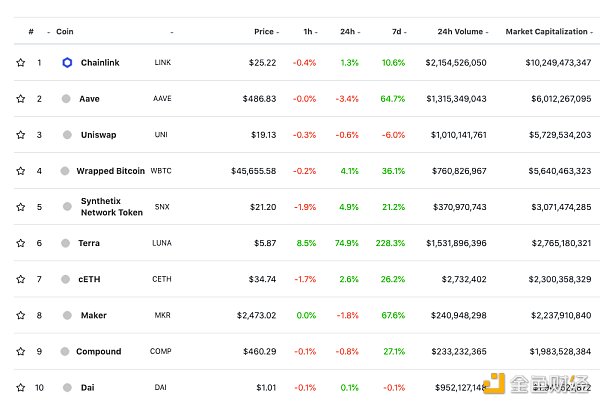Click Terra 7d change 228.3%
600x405 pixels.
coord(390,243)
